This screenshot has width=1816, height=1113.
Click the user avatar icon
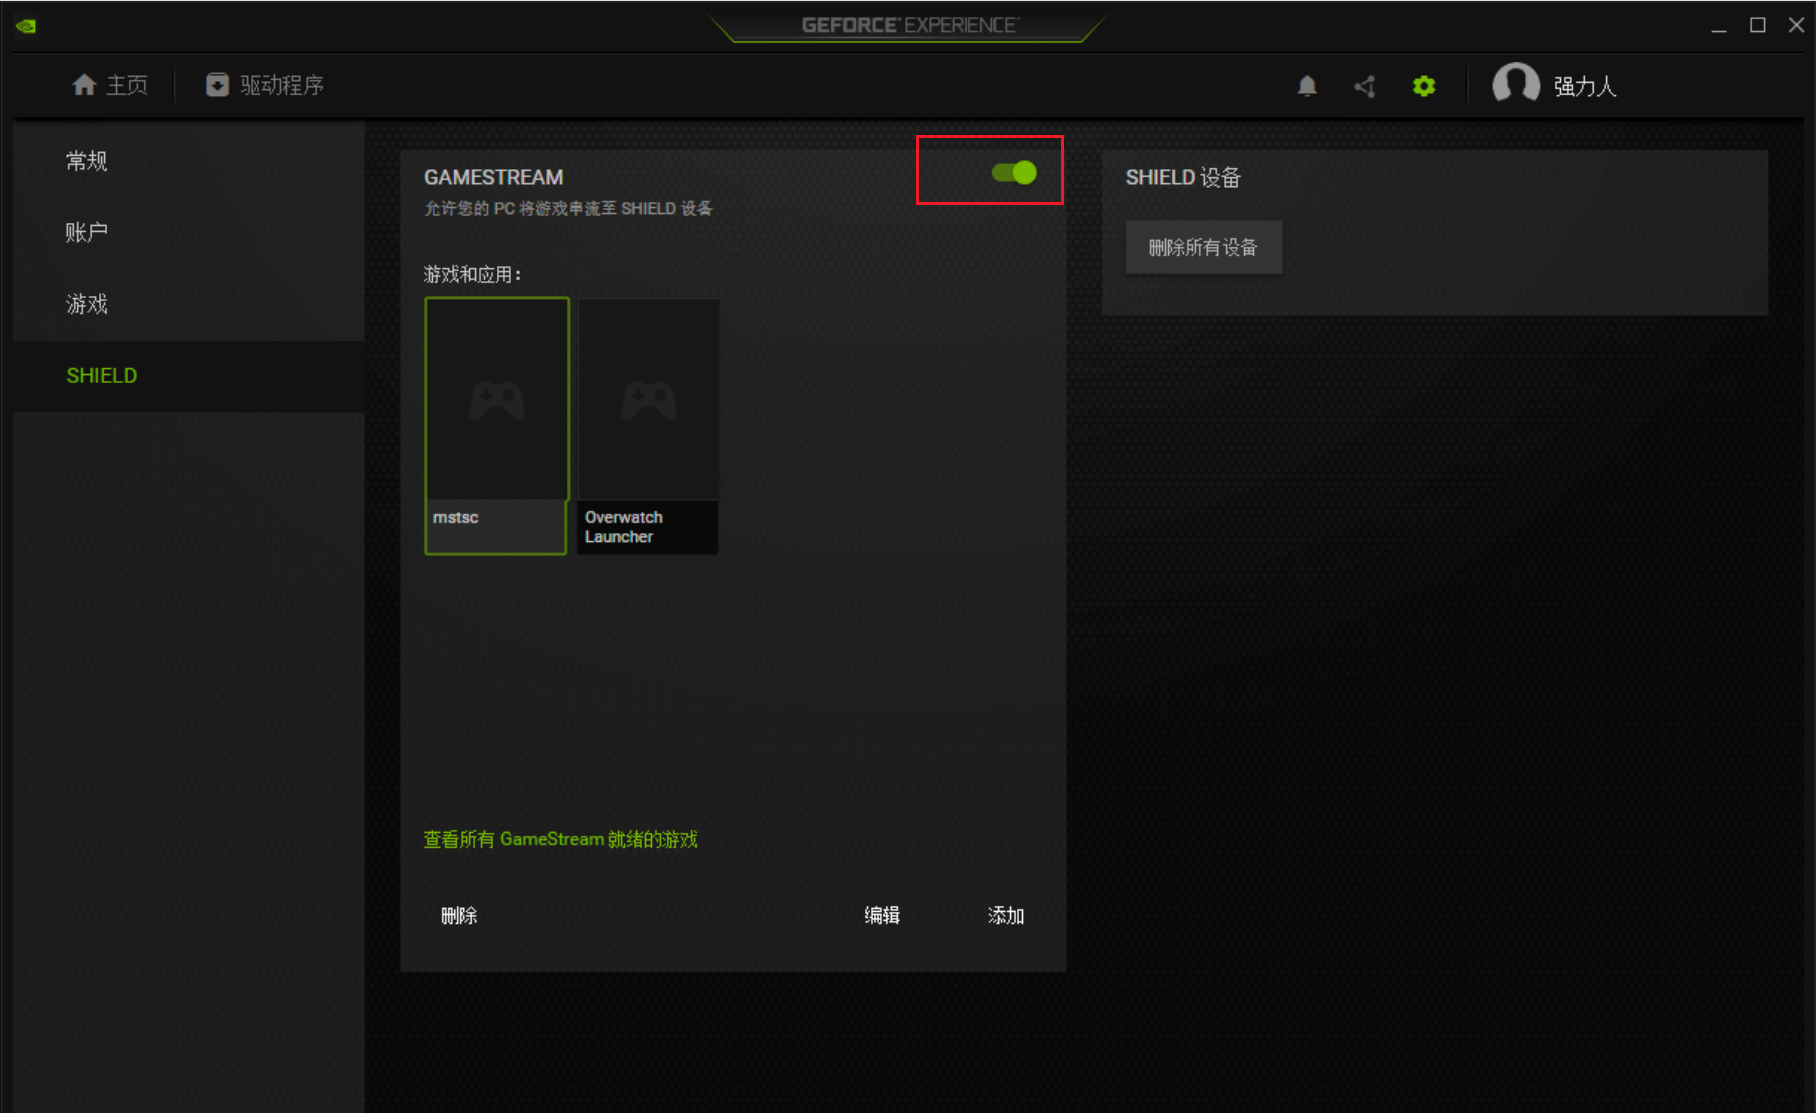point(1516,84)
